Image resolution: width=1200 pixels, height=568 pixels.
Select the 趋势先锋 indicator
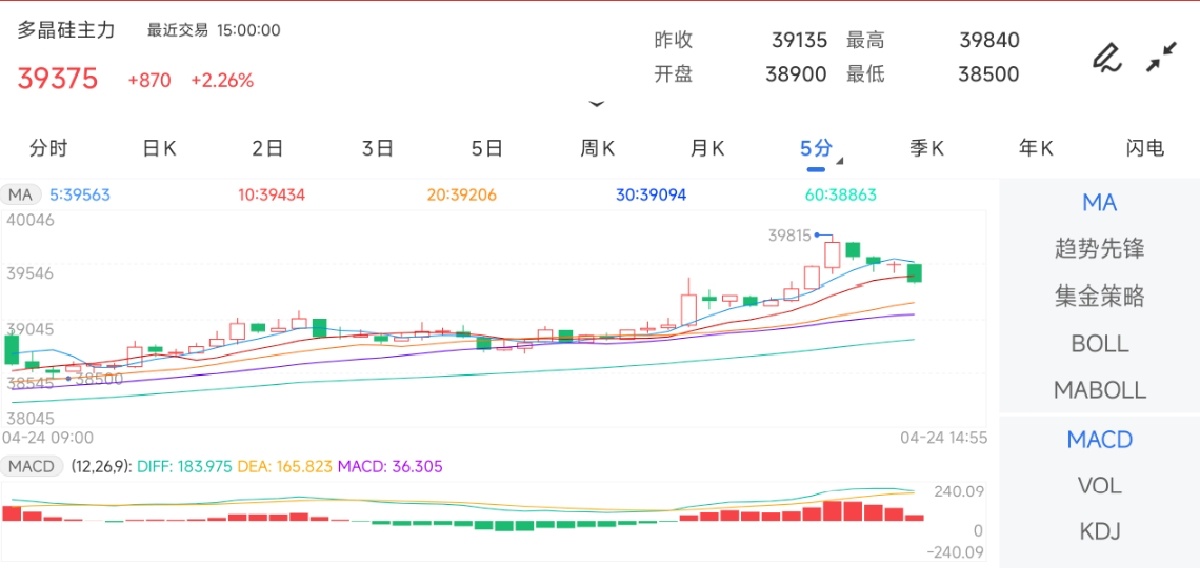pyautogui.click(x=1100, y=249)
